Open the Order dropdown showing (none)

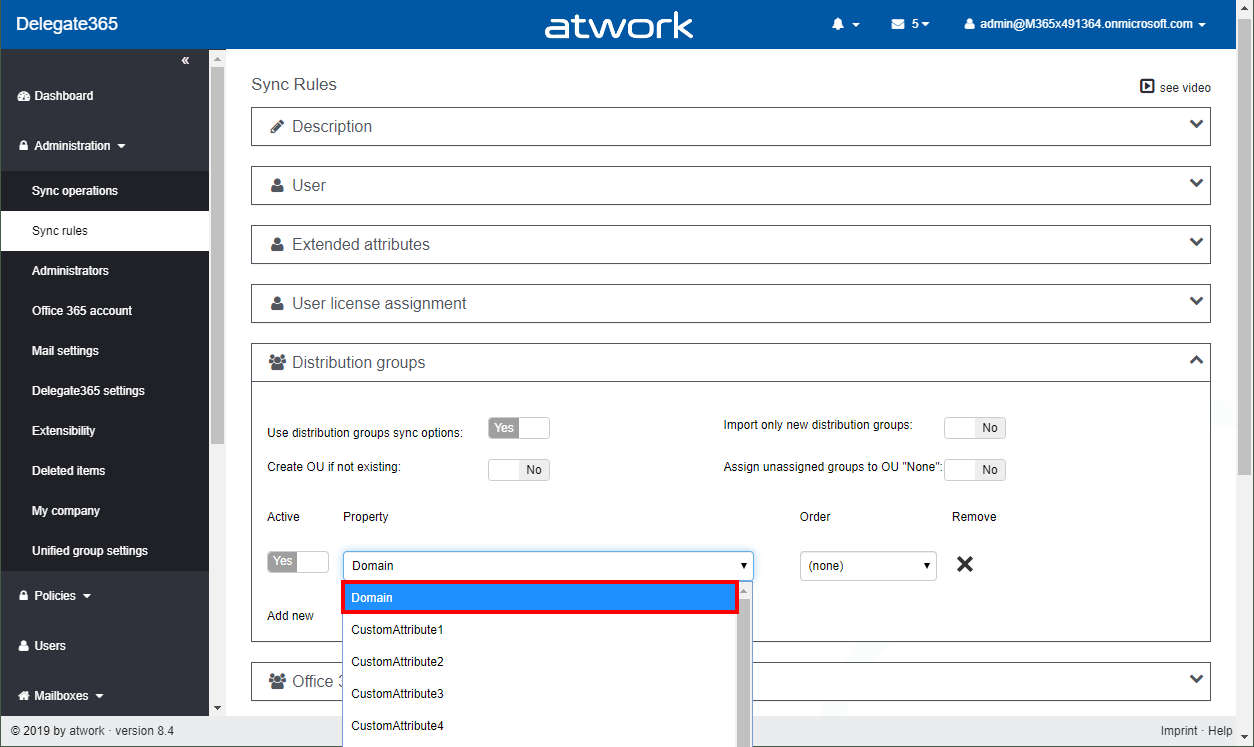(868, 566)
